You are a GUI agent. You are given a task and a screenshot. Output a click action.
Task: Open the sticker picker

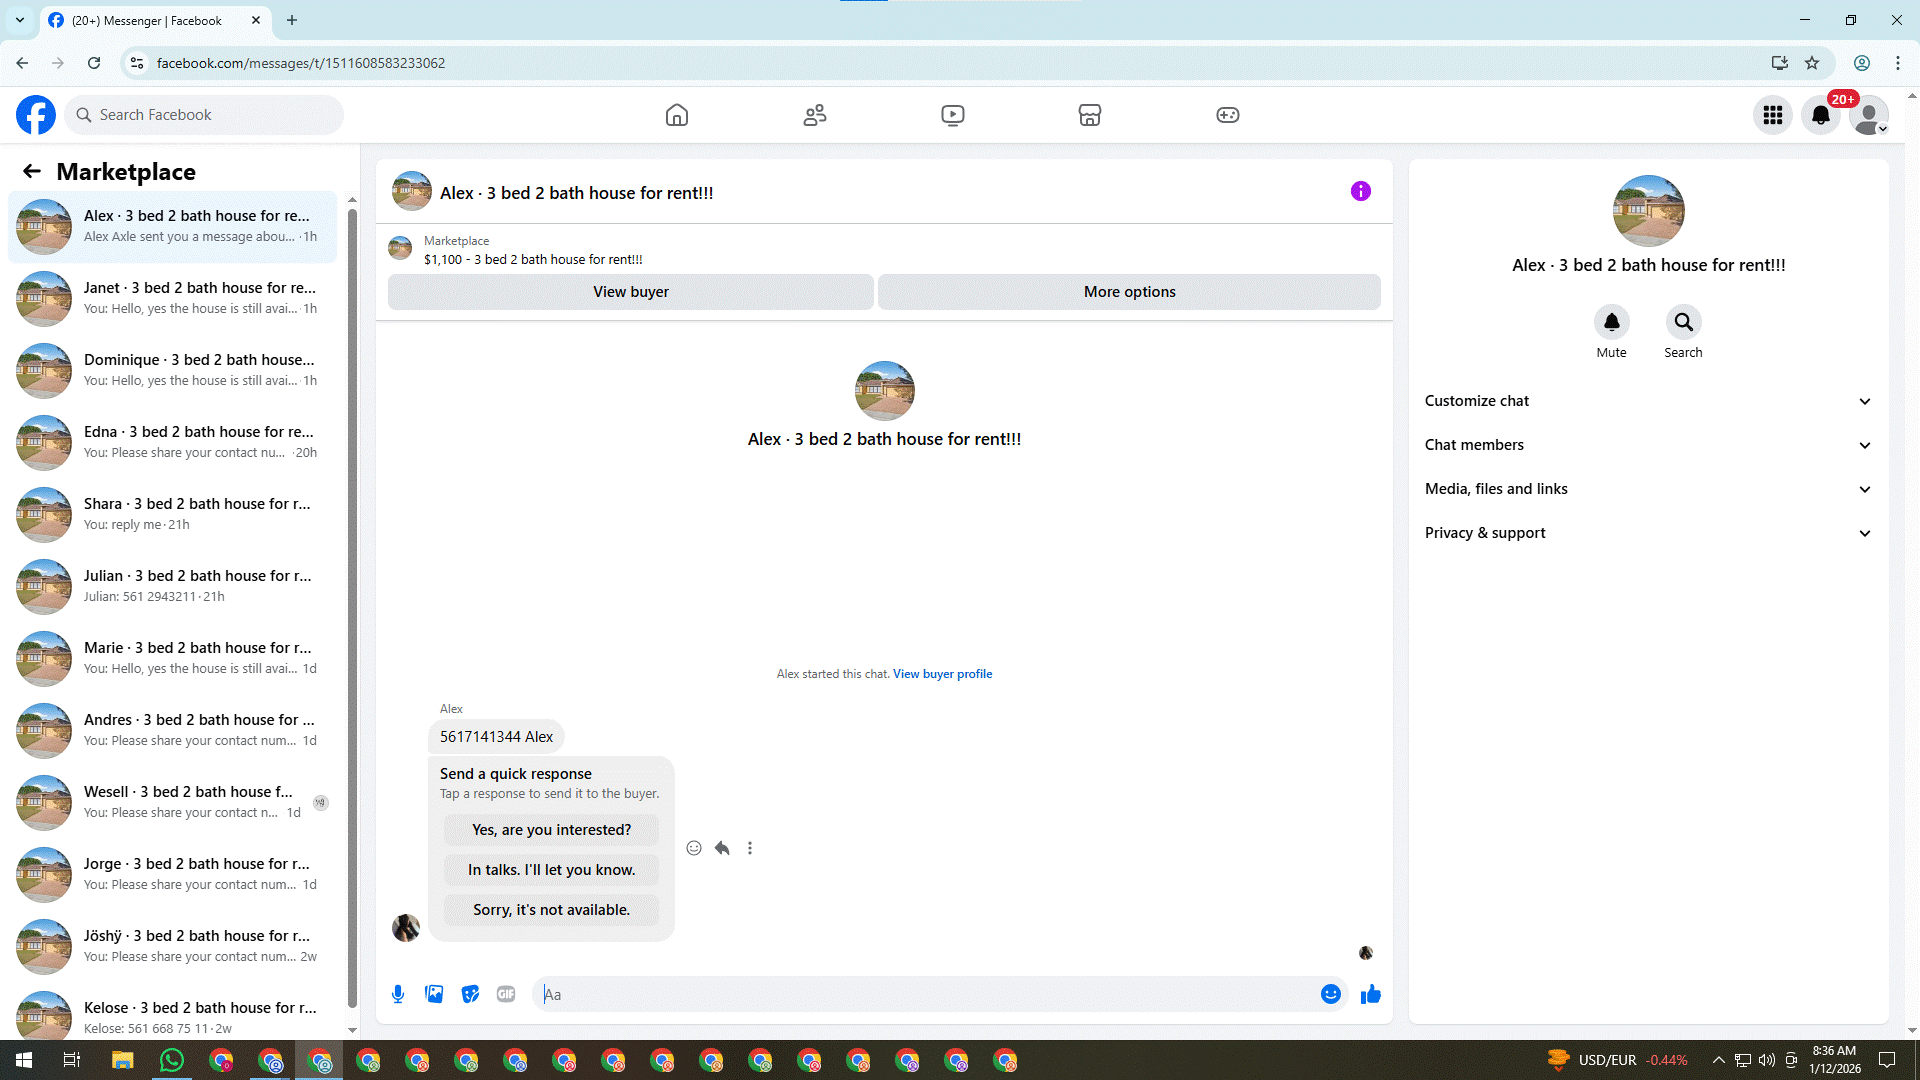tap(470, 994)
